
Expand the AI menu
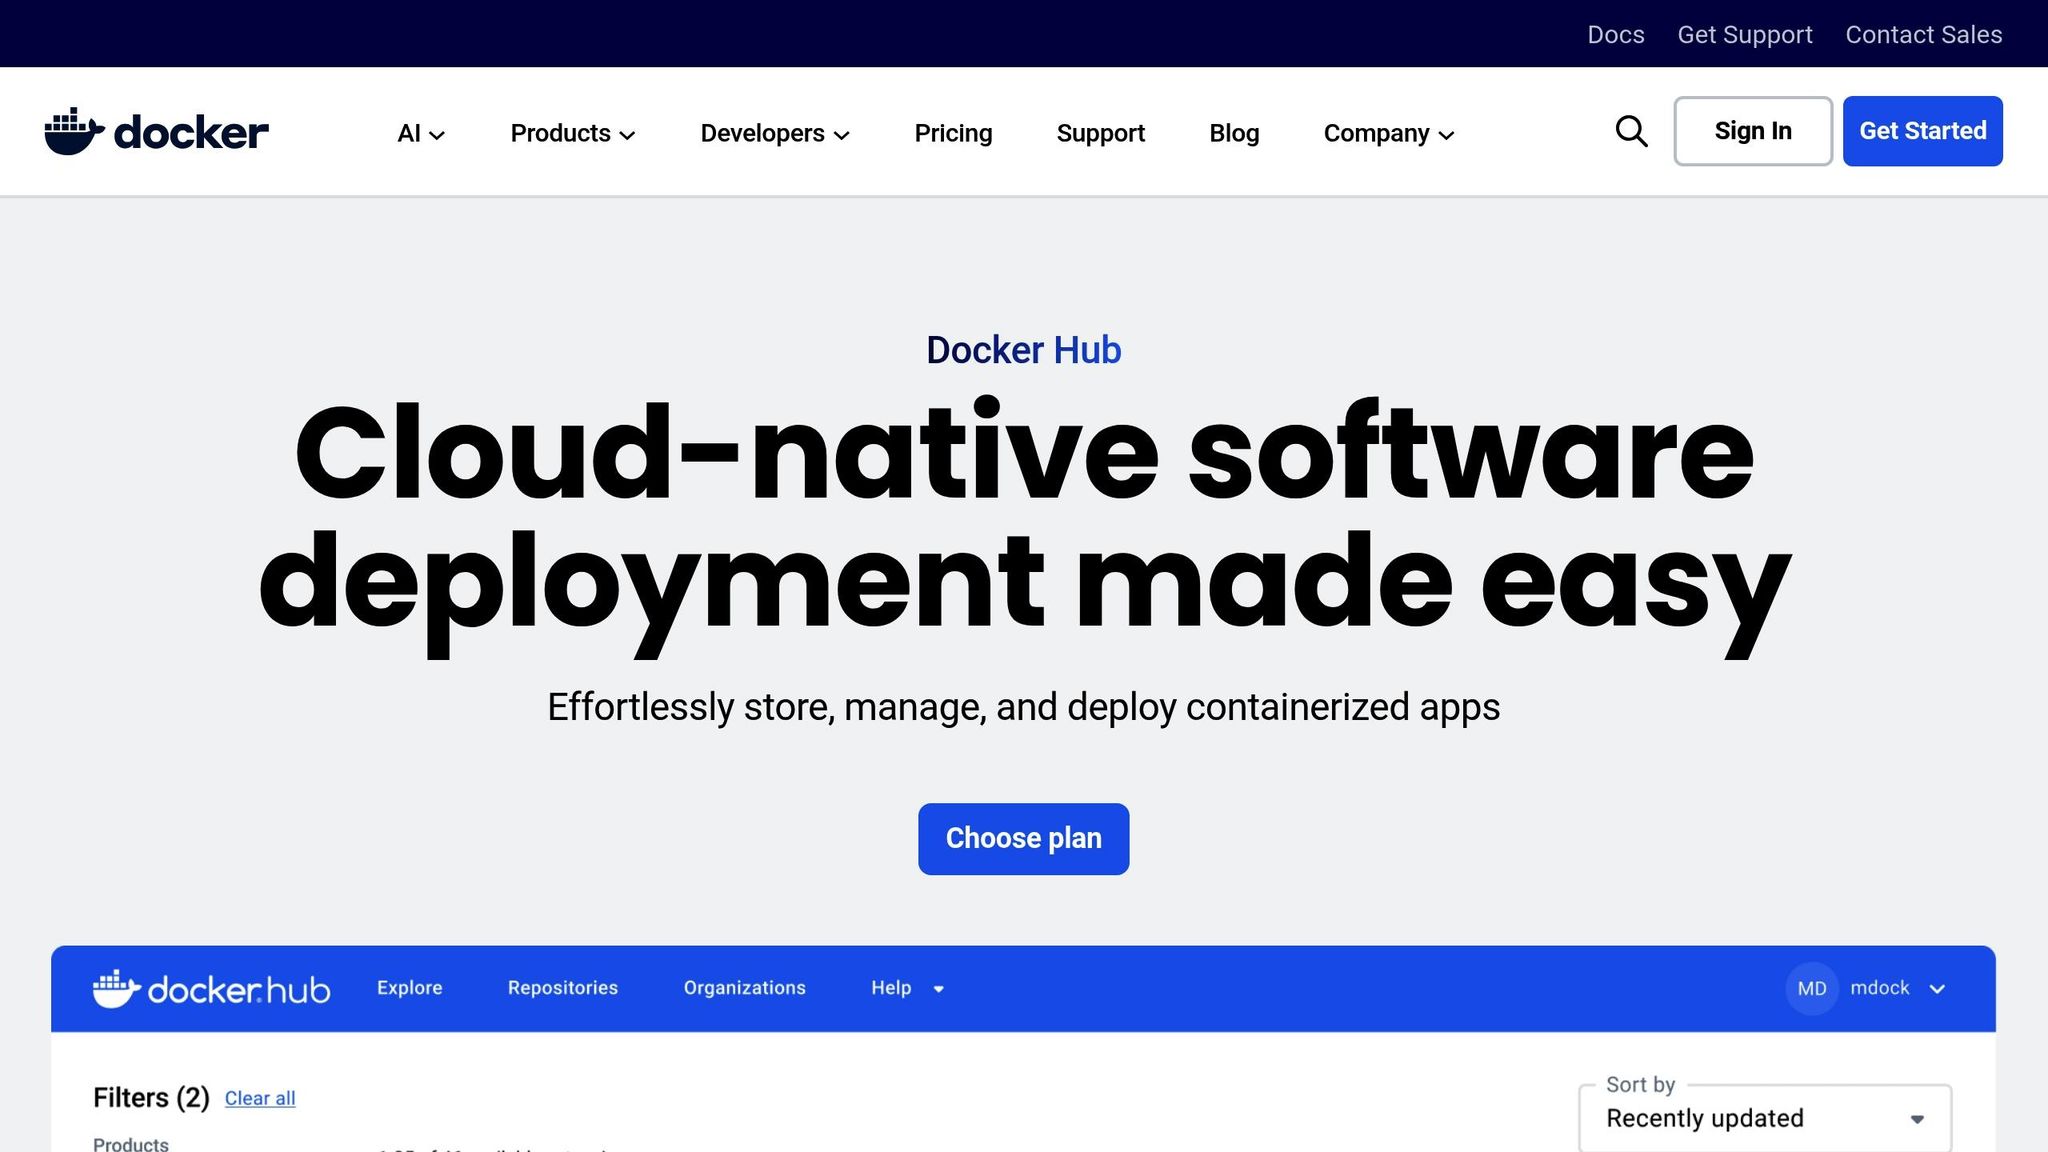421,133
